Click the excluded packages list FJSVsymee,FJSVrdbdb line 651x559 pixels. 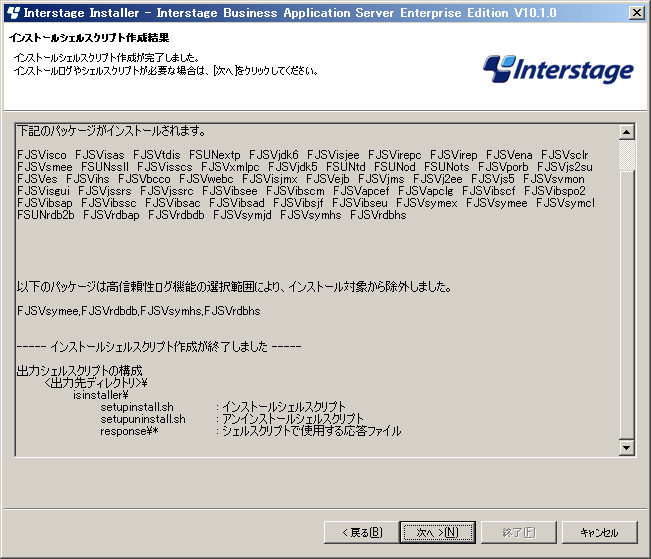click(139, 311)
